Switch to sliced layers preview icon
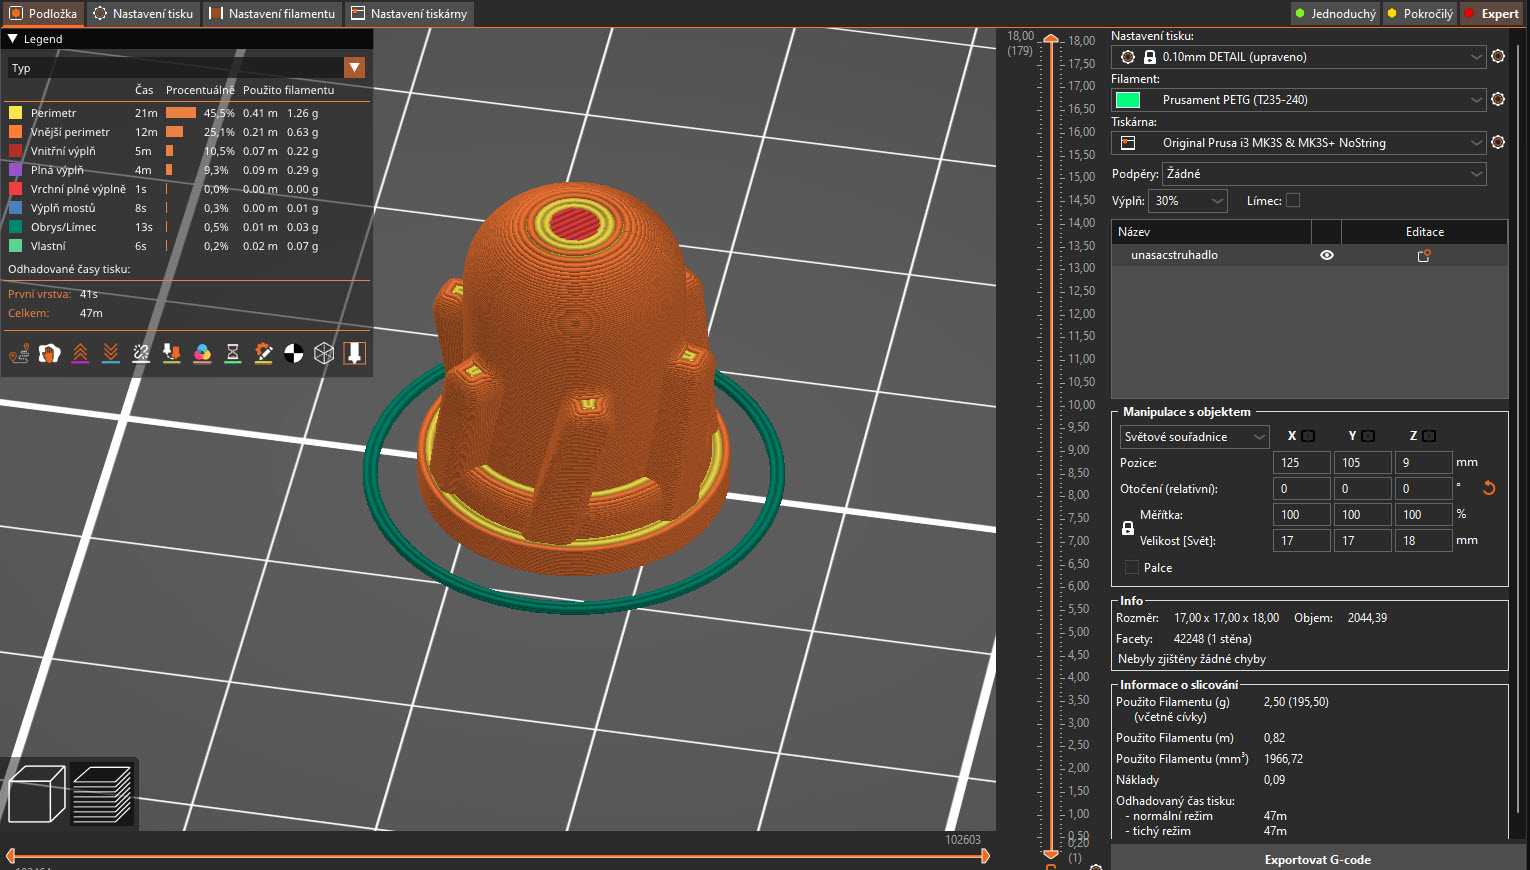The height and width of the screenshot is (870, 1530). tap(102, 794)
